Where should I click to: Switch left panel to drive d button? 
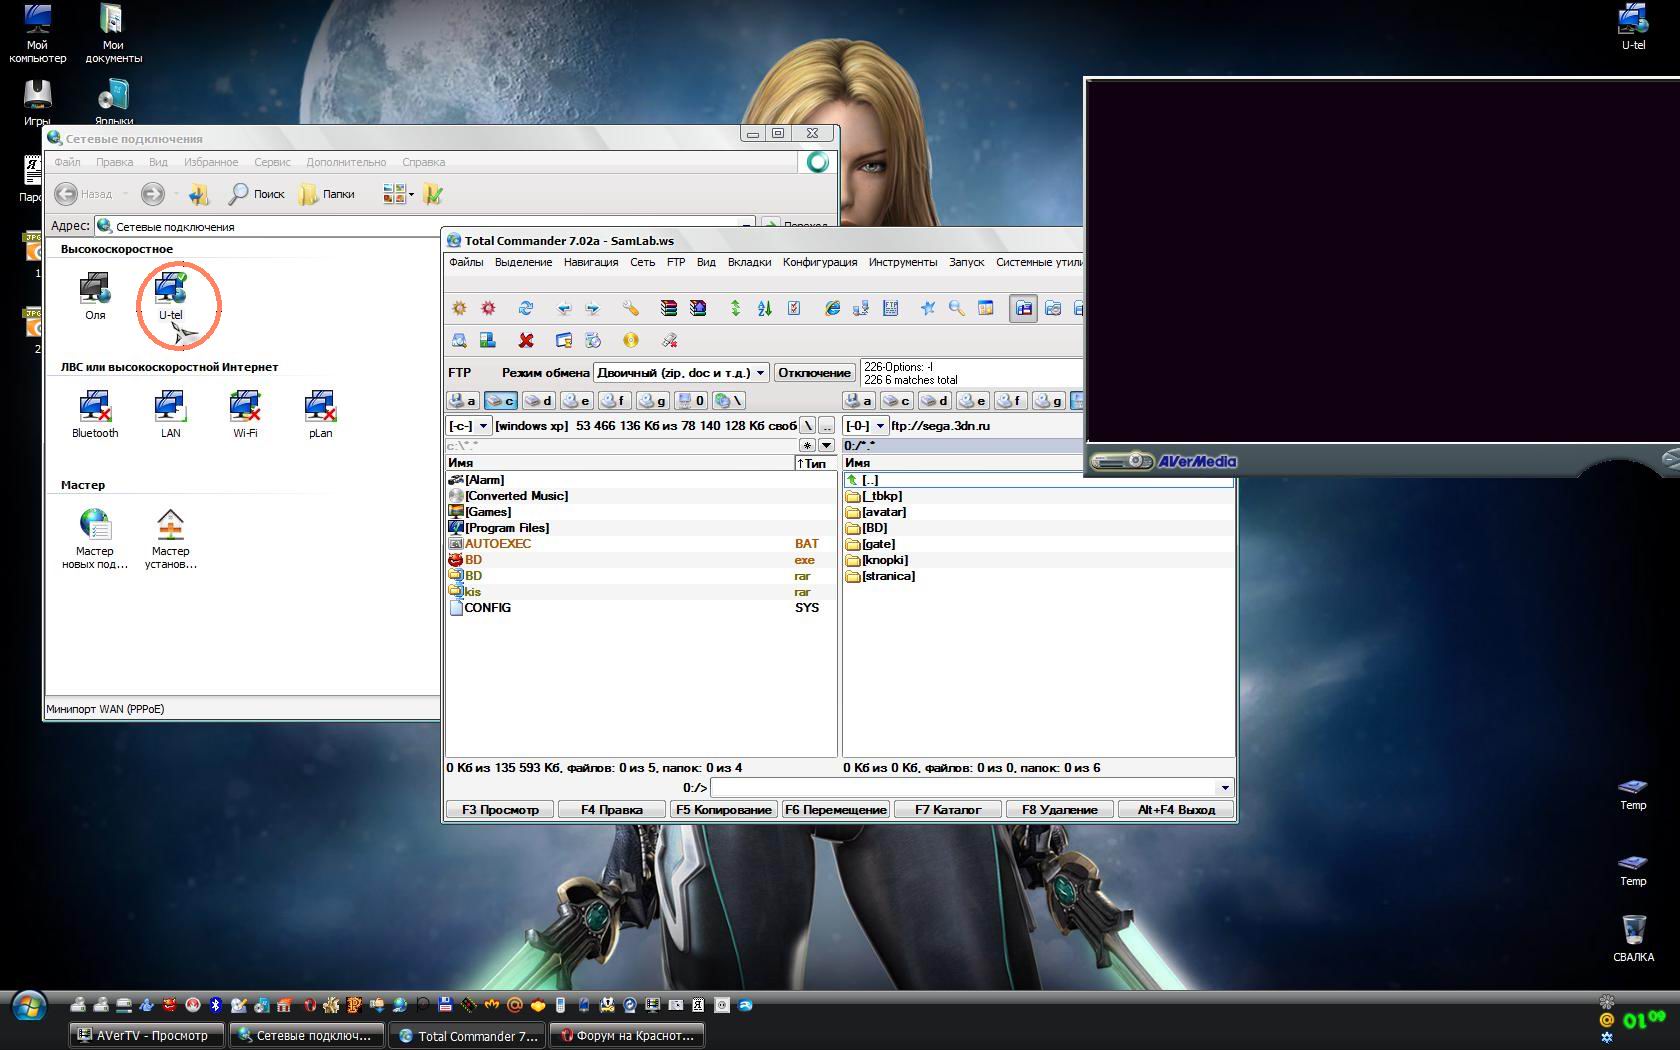click(538, 401)
